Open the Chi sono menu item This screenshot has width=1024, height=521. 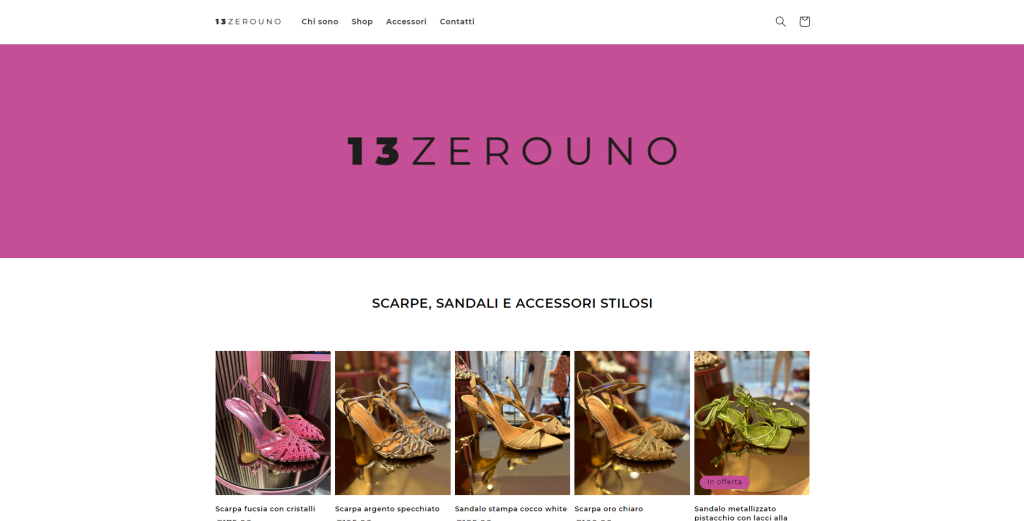[320, 22]
